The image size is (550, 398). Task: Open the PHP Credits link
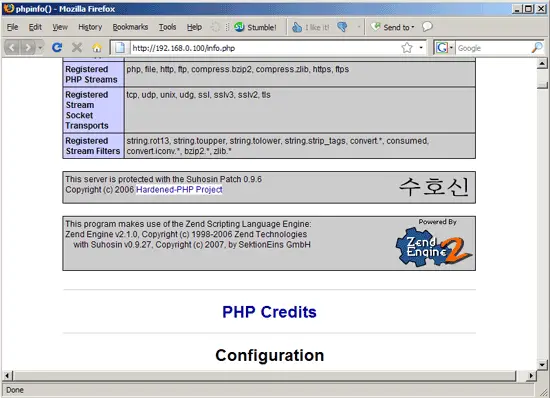pyautogui.click(x=269, y=312)
